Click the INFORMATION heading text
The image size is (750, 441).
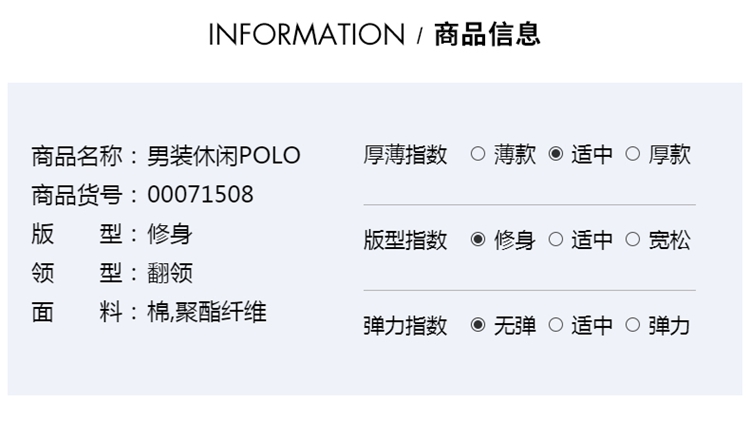308,35
